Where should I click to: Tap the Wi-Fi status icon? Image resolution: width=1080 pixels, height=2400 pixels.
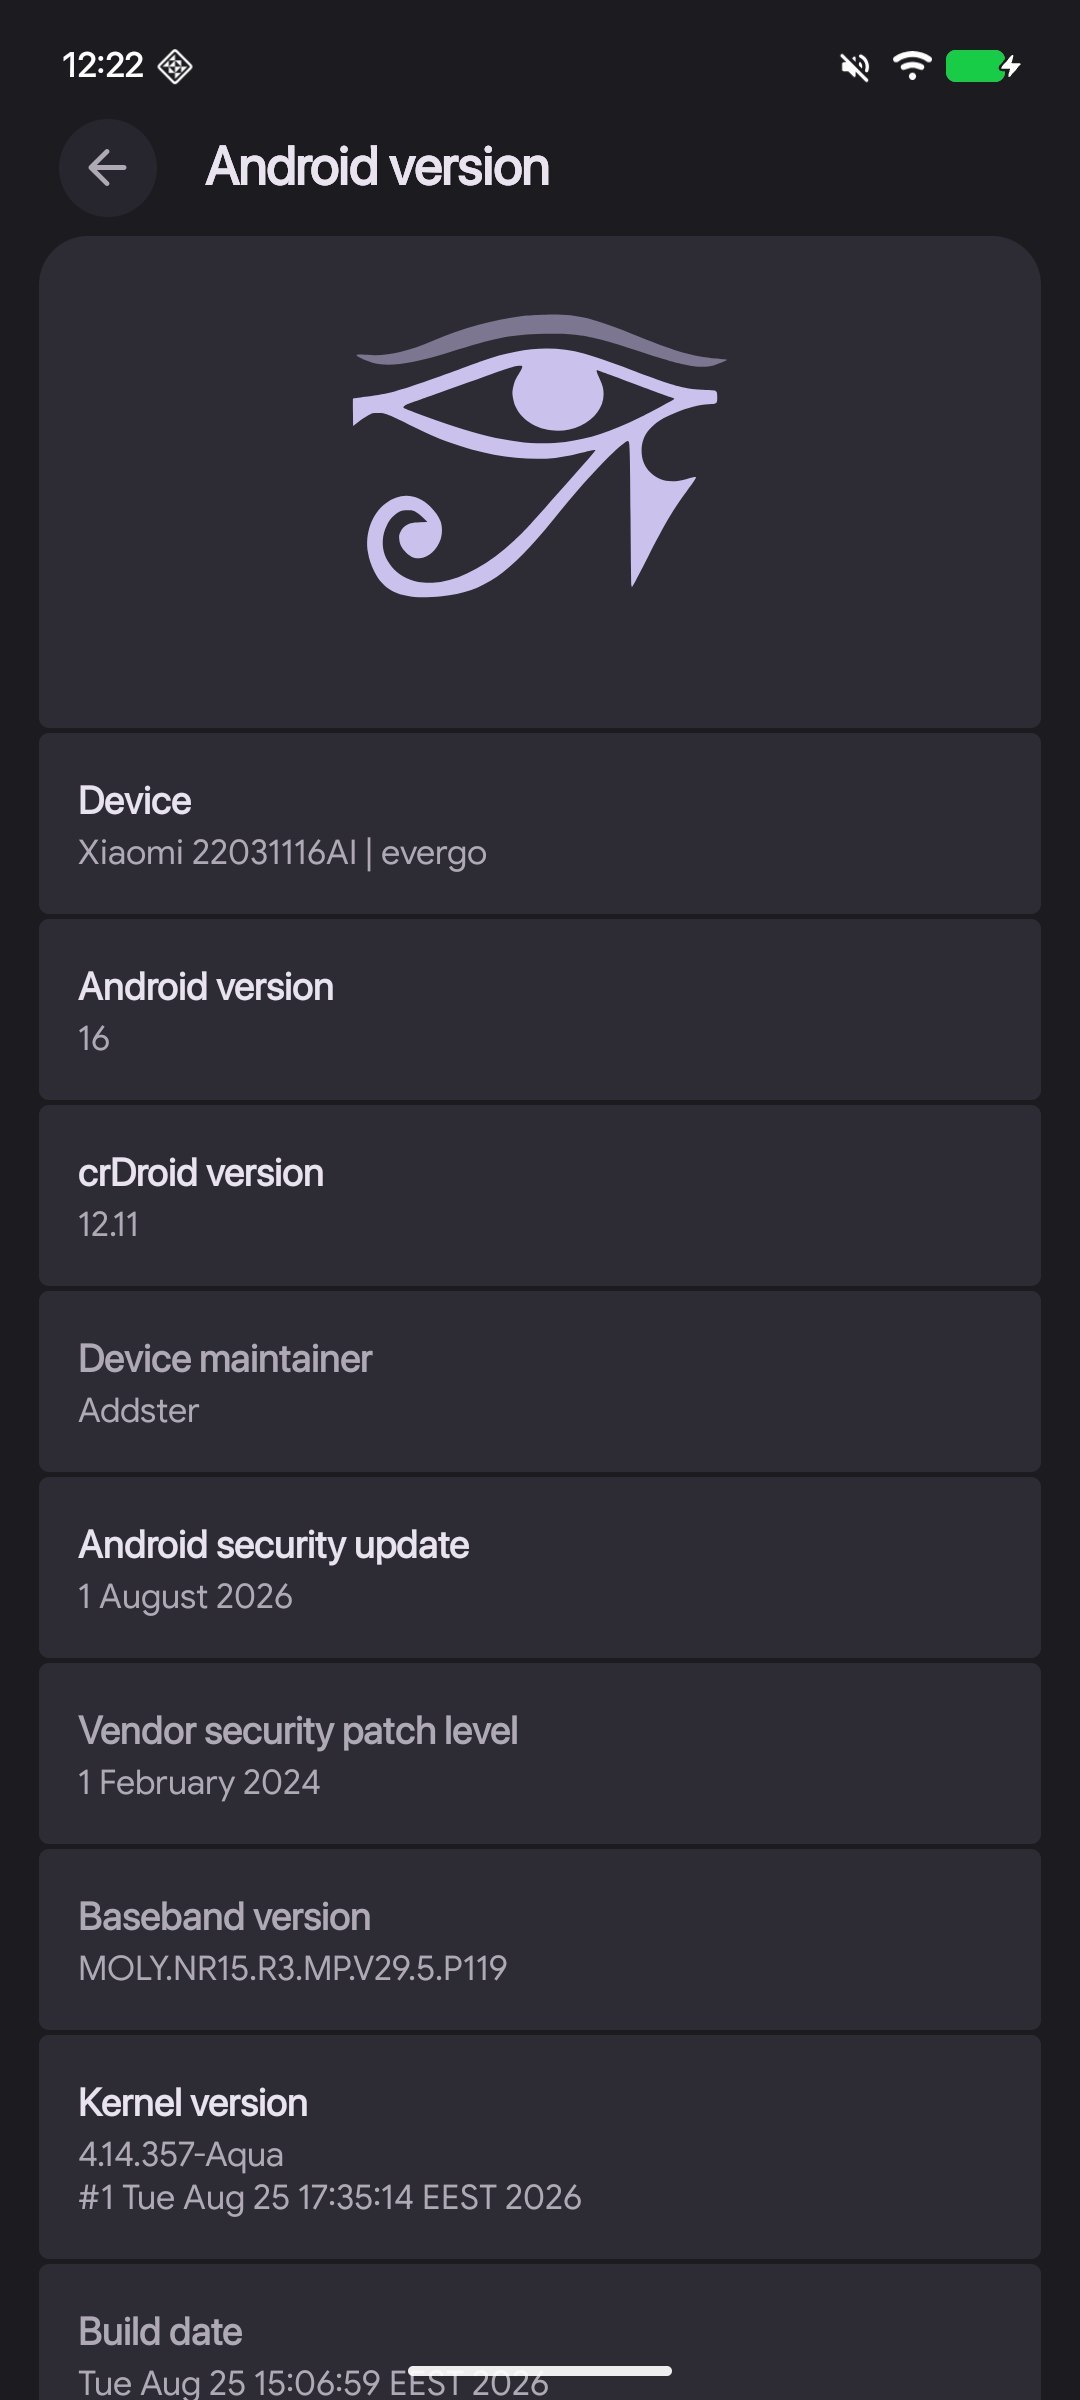[912, 66]
